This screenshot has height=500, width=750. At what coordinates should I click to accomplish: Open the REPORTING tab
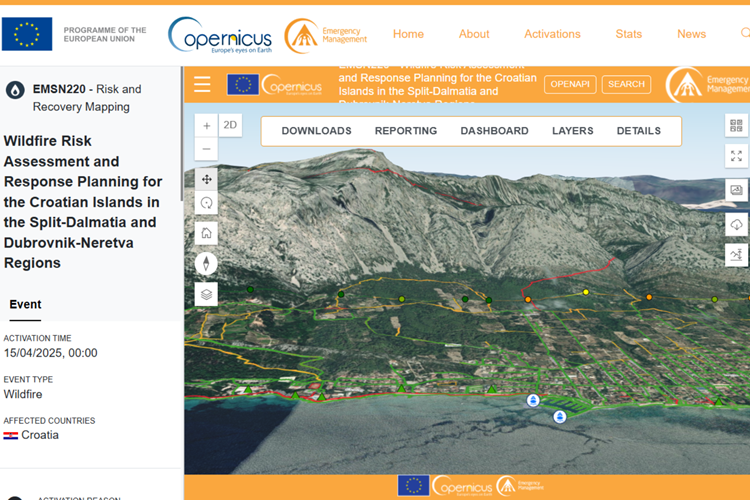tap(406, 131)
